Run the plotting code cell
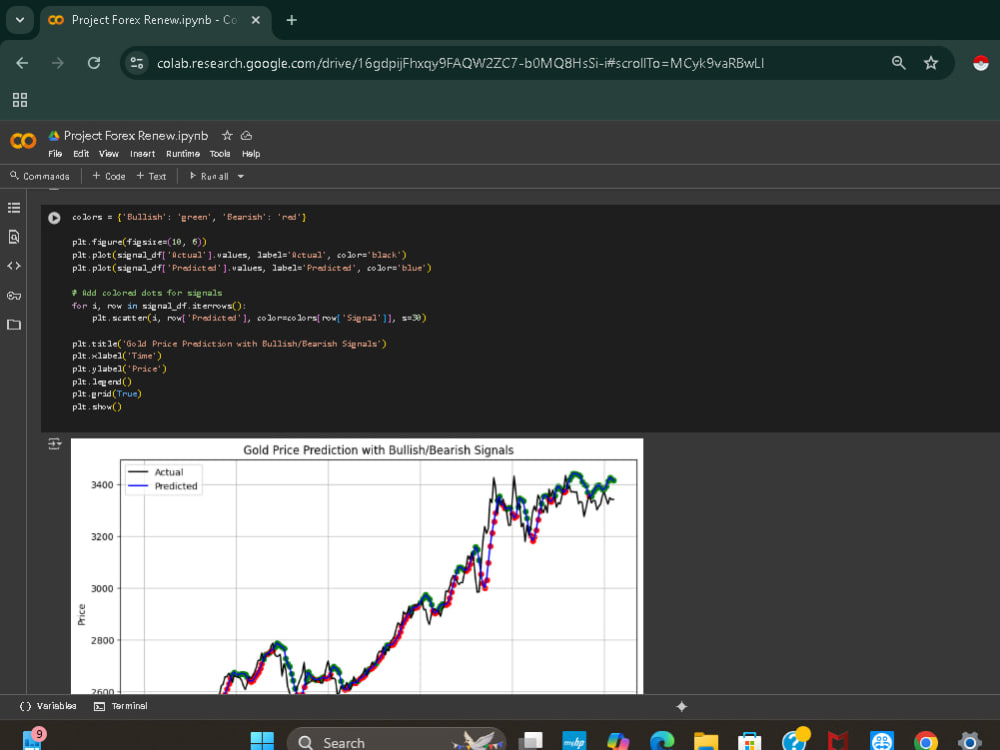This screenshot has height=750, width=1000. pyautogui.click(x=54, y=218)
